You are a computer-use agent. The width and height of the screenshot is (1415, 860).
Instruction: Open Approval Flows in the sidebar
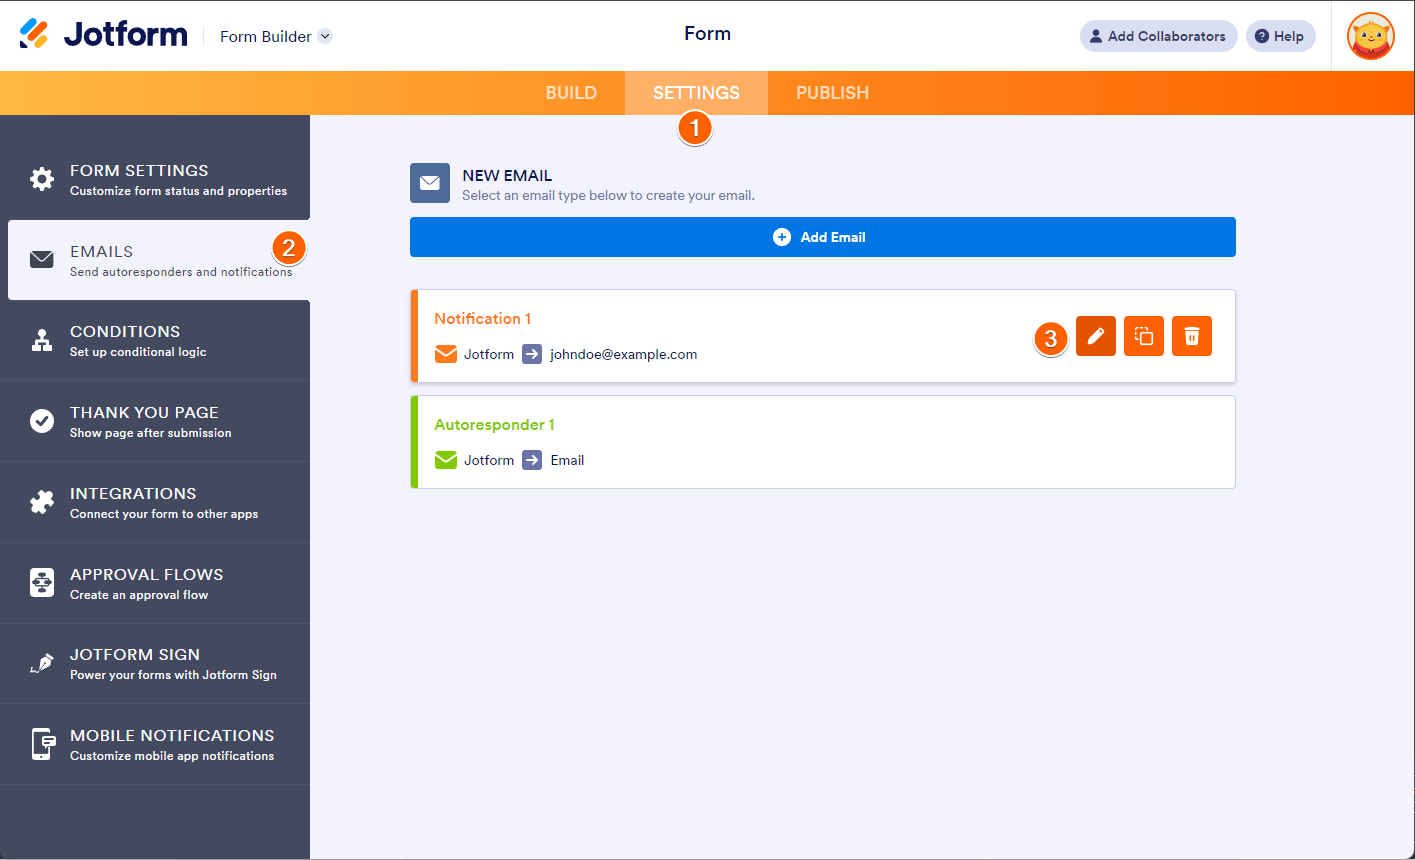(155, 583)
